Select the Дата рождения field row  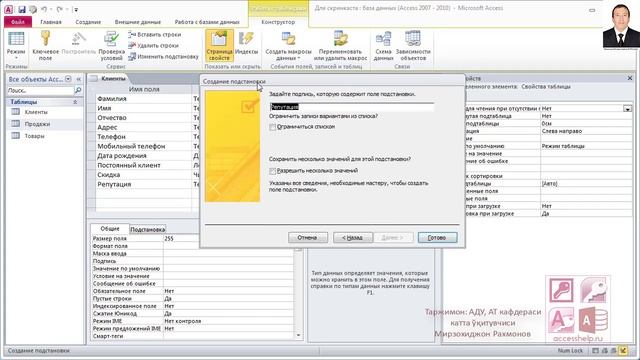point(144,156)
